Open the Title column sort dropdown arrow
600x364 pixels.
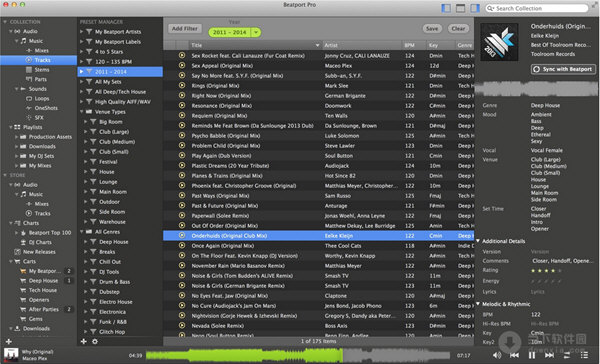317,45
